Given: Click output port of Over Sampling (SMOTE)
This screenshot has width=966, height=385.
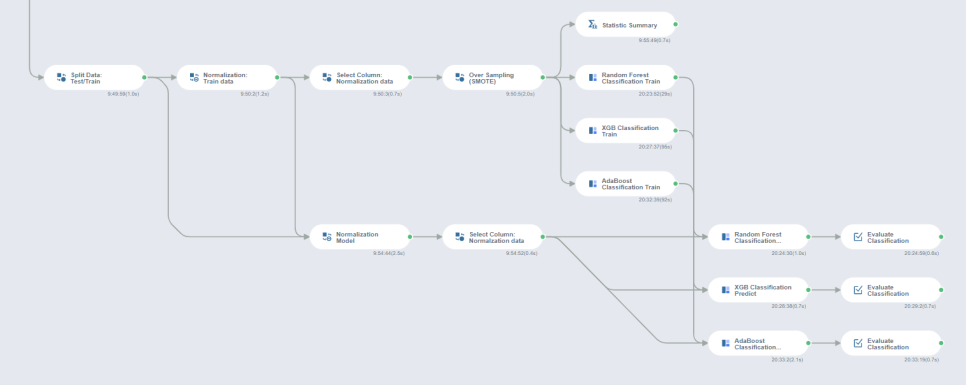Looking at the screenshot, I should pos(543,78).
